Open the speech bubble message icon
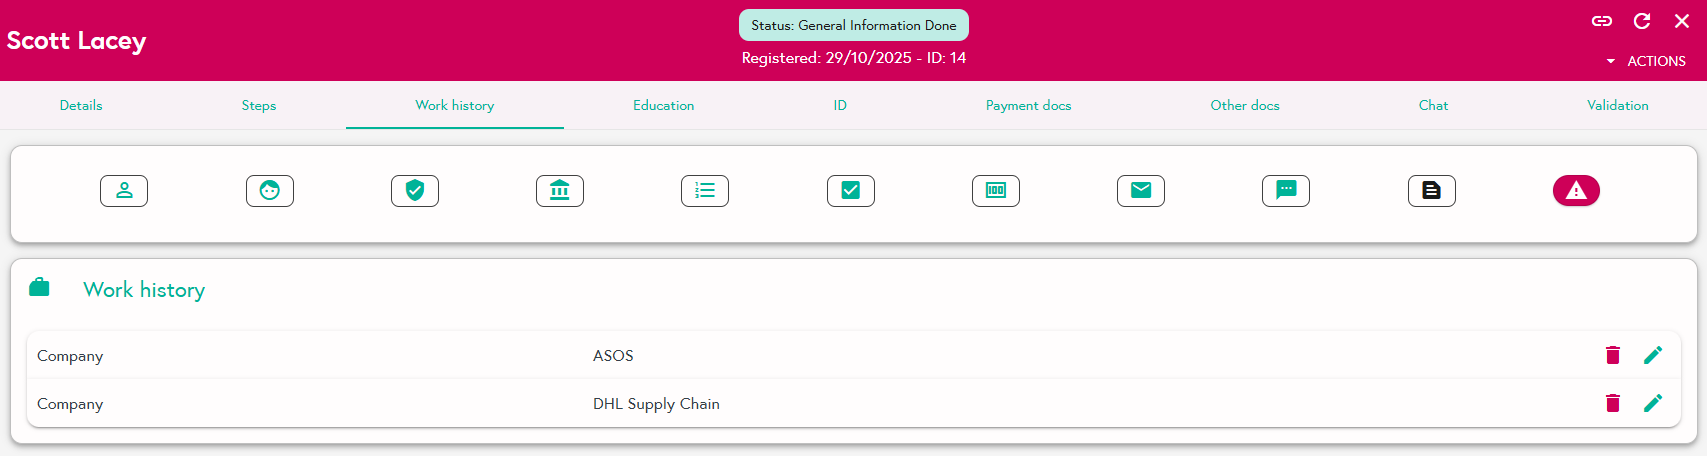1707x456 pixels. pos(1286,190)
